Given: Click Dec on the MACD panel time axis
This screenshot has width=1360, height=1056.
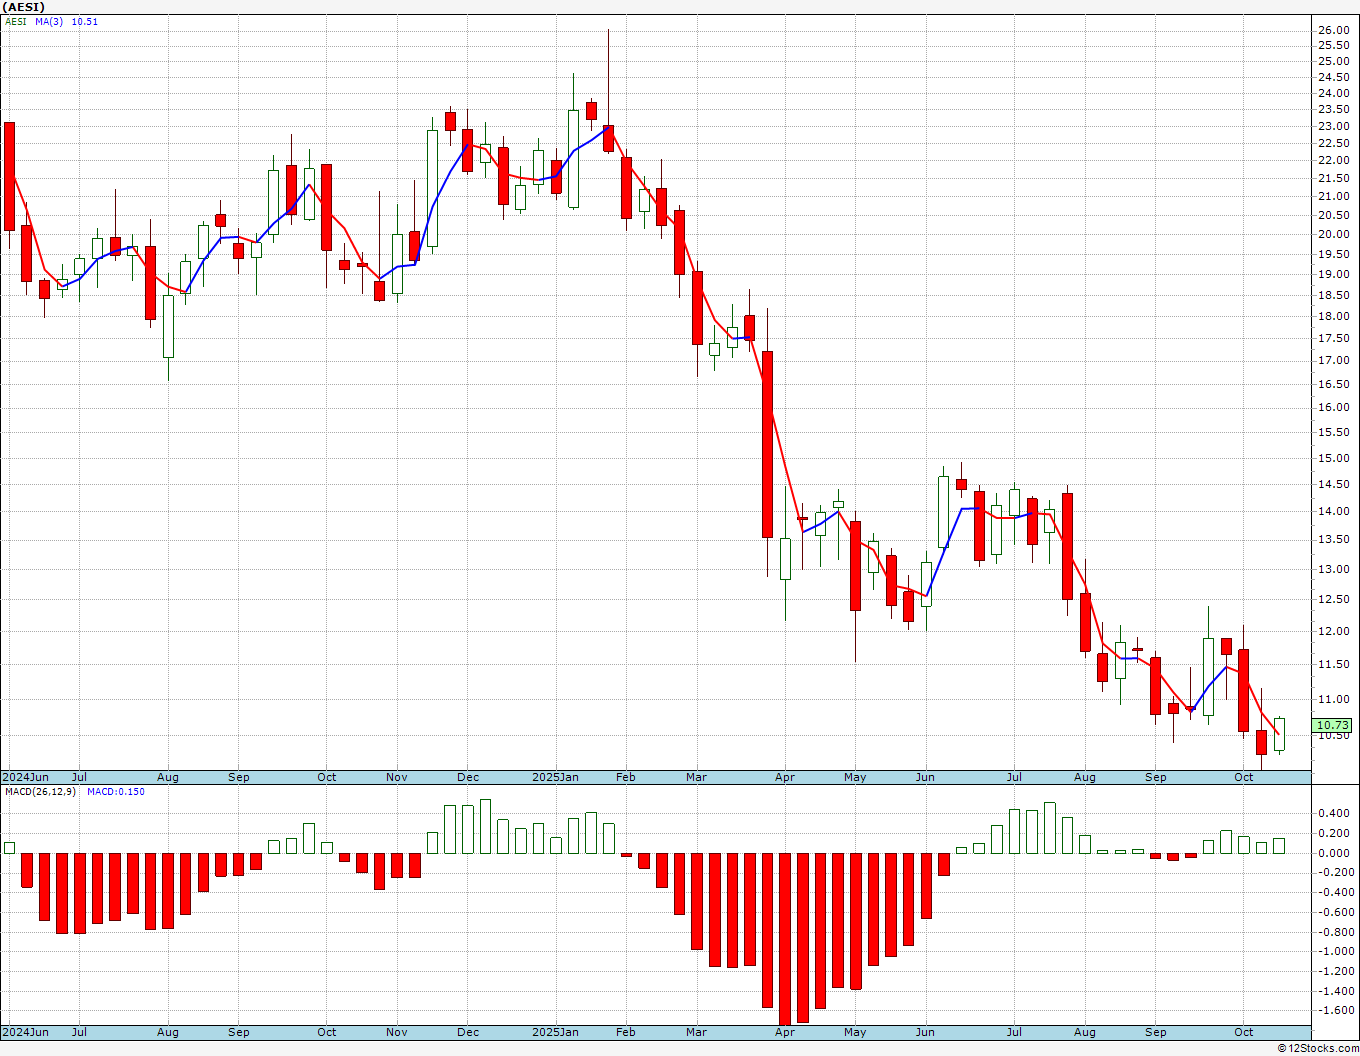Looking at the screenshot, I should pyautogui.click(x=468, y=1032).
